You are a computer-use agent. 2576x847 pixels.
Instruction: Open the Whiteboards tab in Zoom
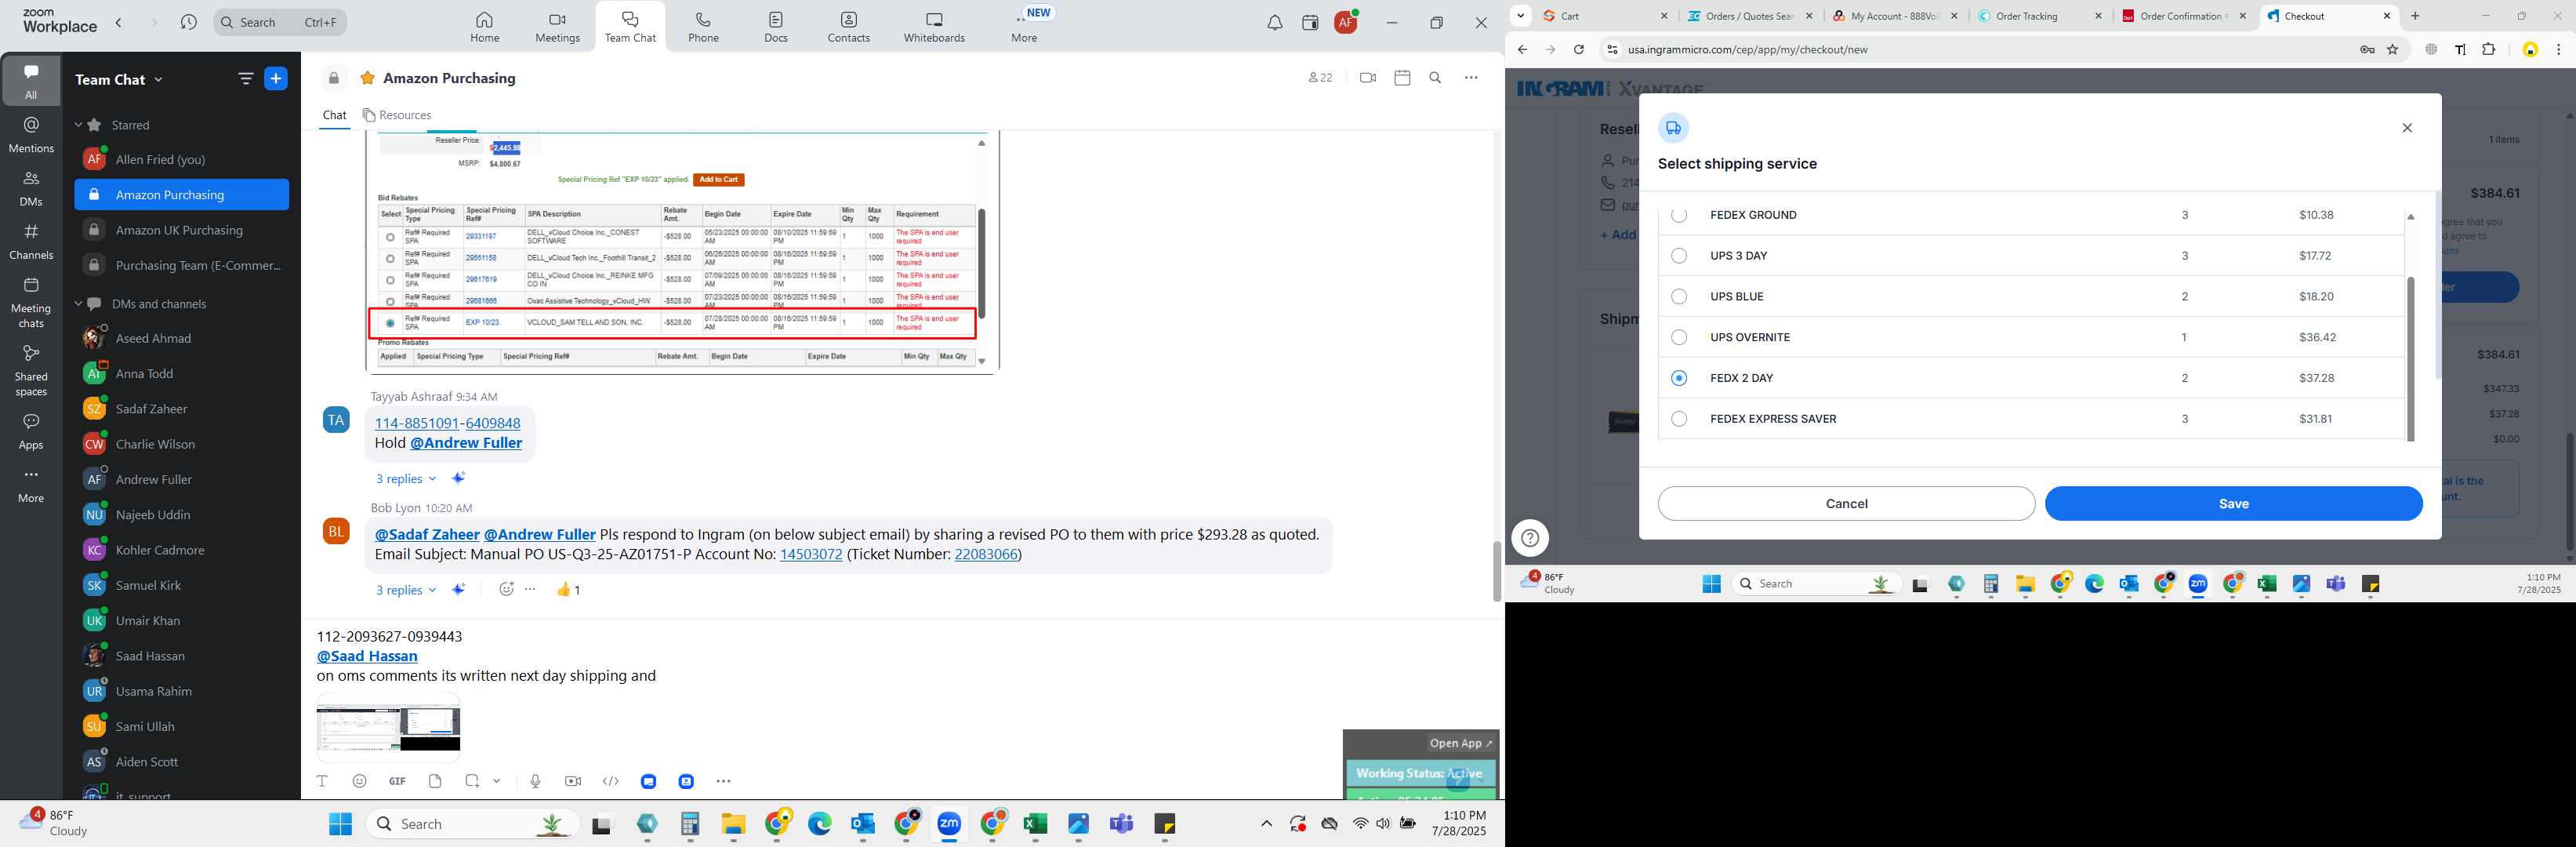(x=934, y=27)
